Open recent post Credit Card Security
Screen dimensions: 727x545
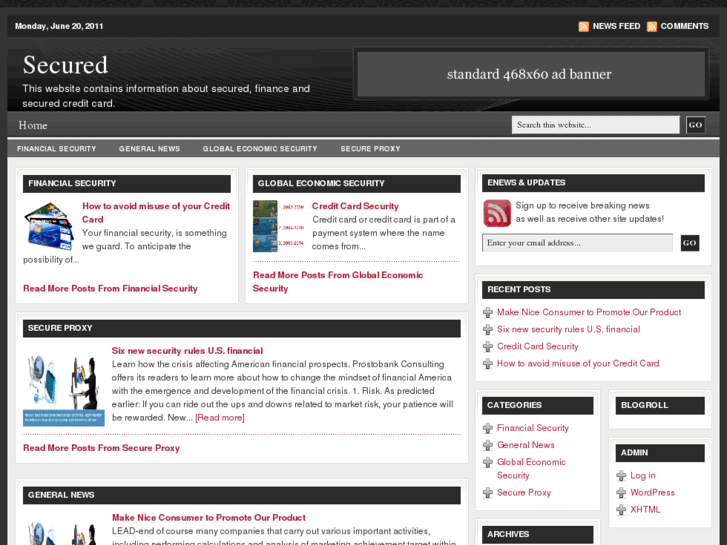(x=538, y=346)
